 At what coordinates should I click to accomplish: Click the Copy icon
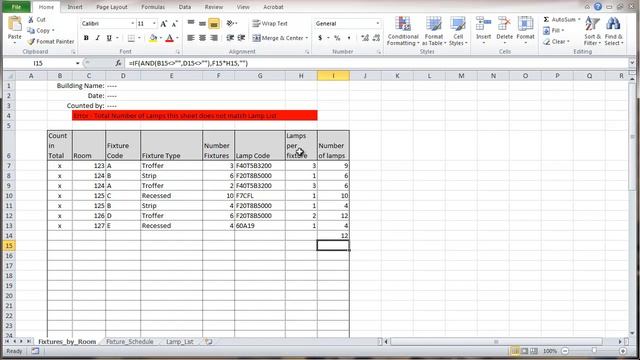coord(31,31)
